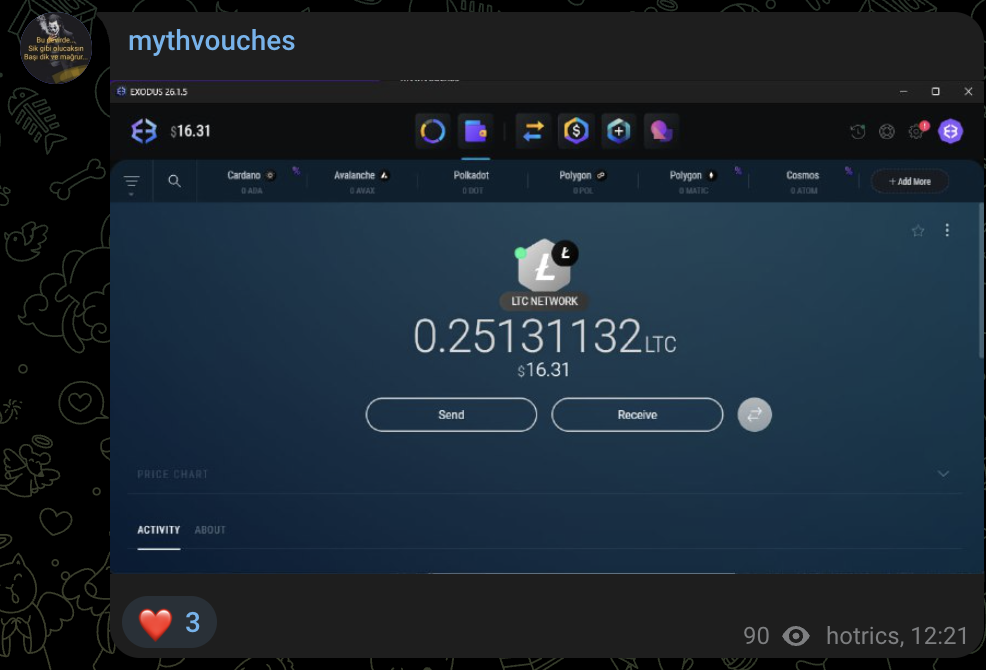The width and height of the screenshot is (986, 670).
Task: Click the + Add More assets button
Action: (x=910, y=181)
